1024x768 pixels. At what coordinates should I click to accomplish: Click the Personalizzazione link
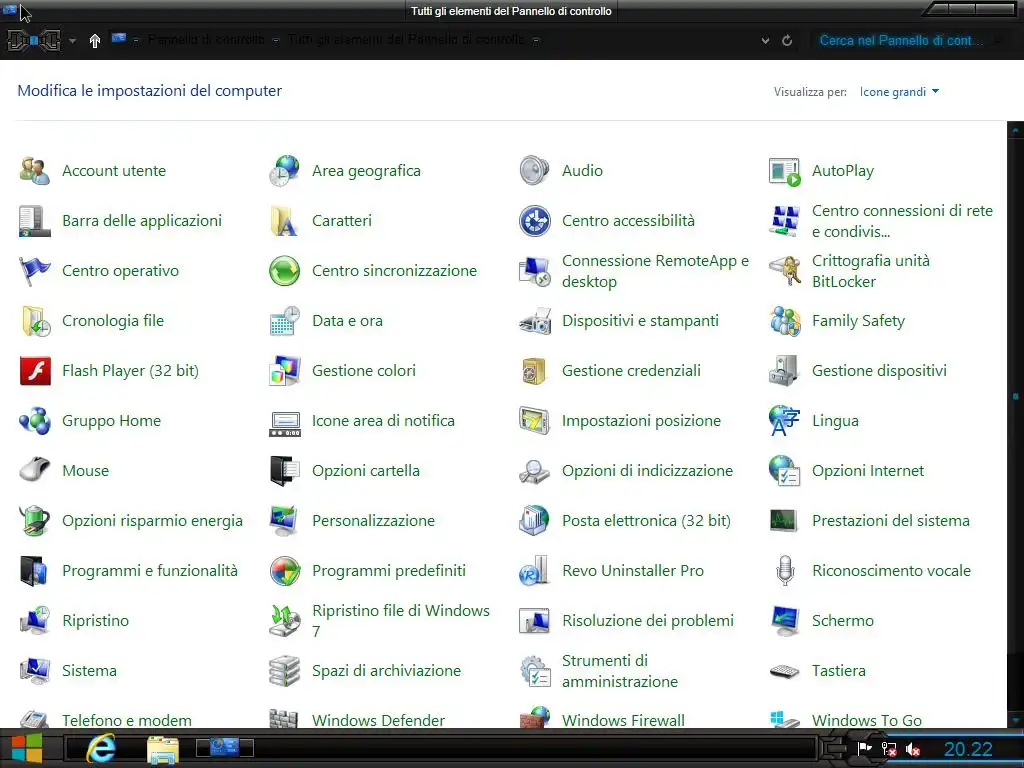click(x=373, y=520)
